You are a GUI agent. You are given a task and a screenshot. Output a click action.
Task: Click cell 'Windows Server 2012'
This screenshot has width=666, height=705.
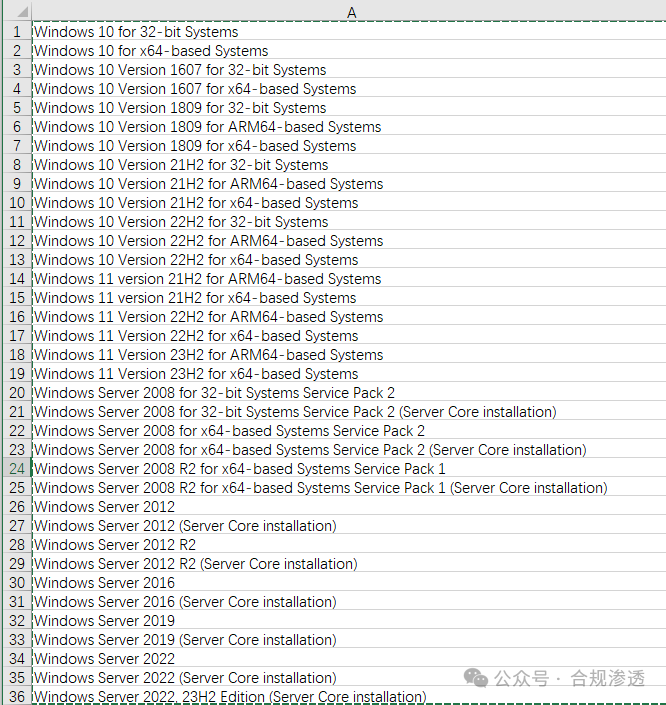[x=349, y=507]
